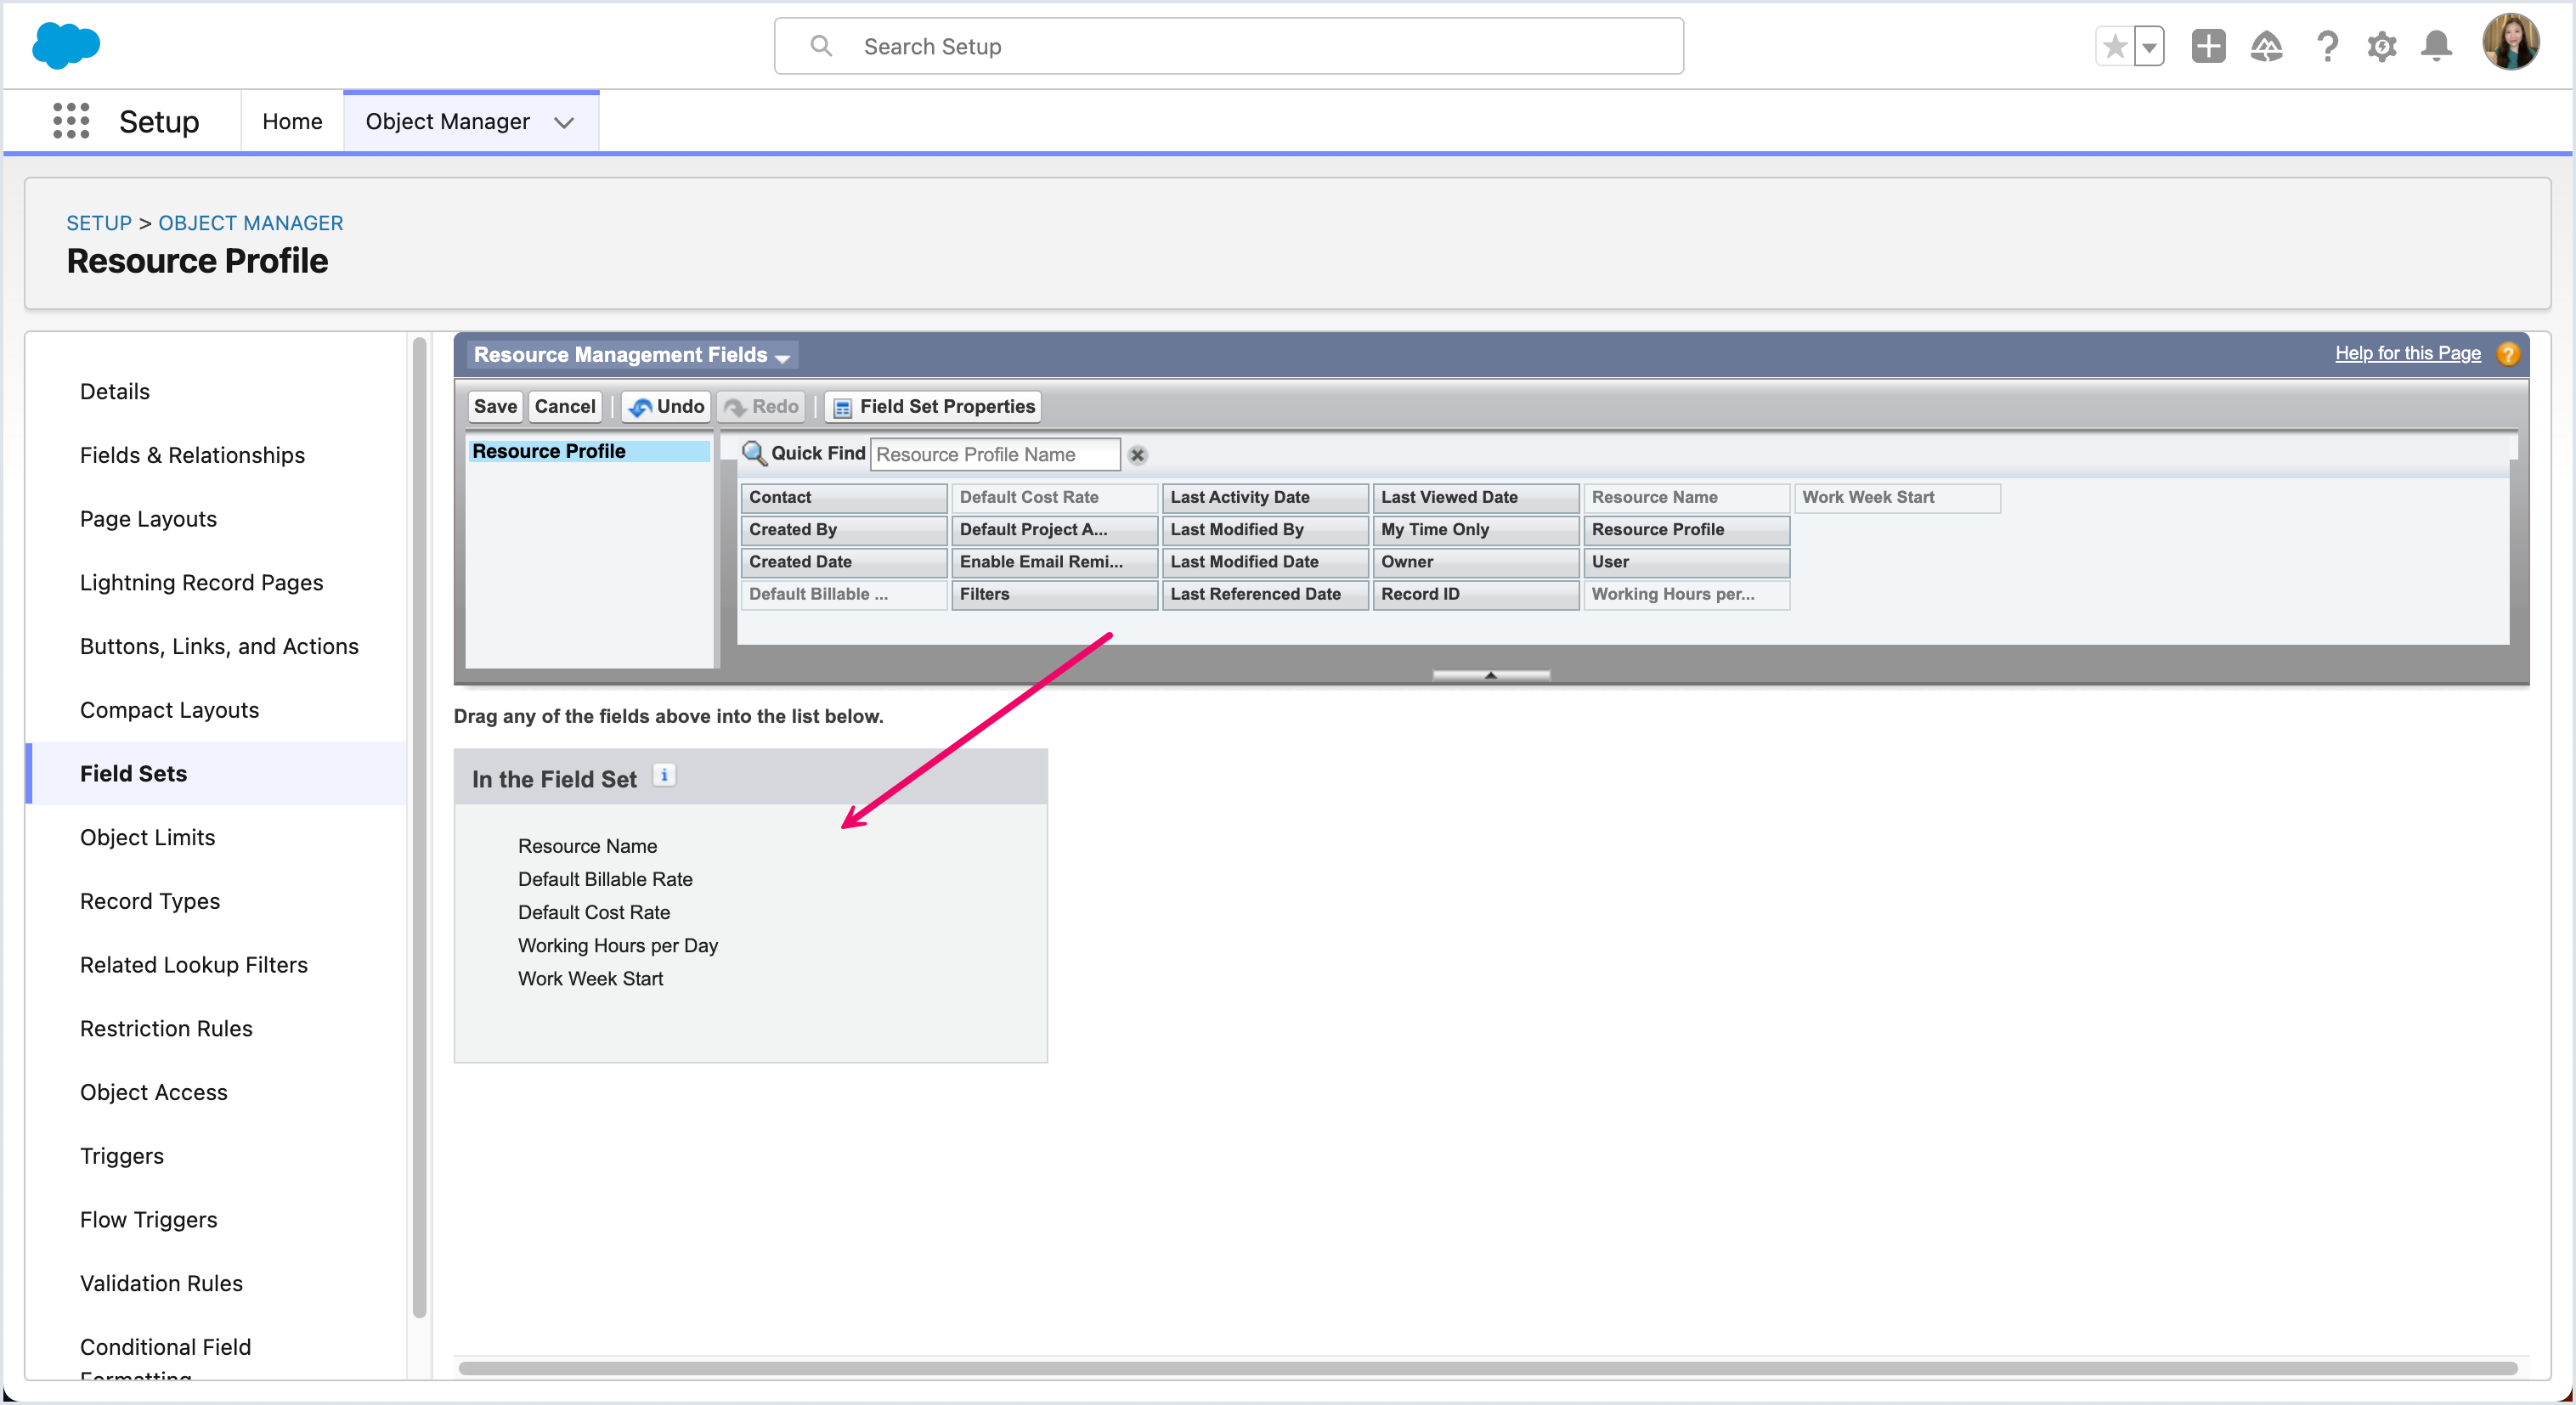
Task: Select the Filters field
Action: [x=1055, y=594]
